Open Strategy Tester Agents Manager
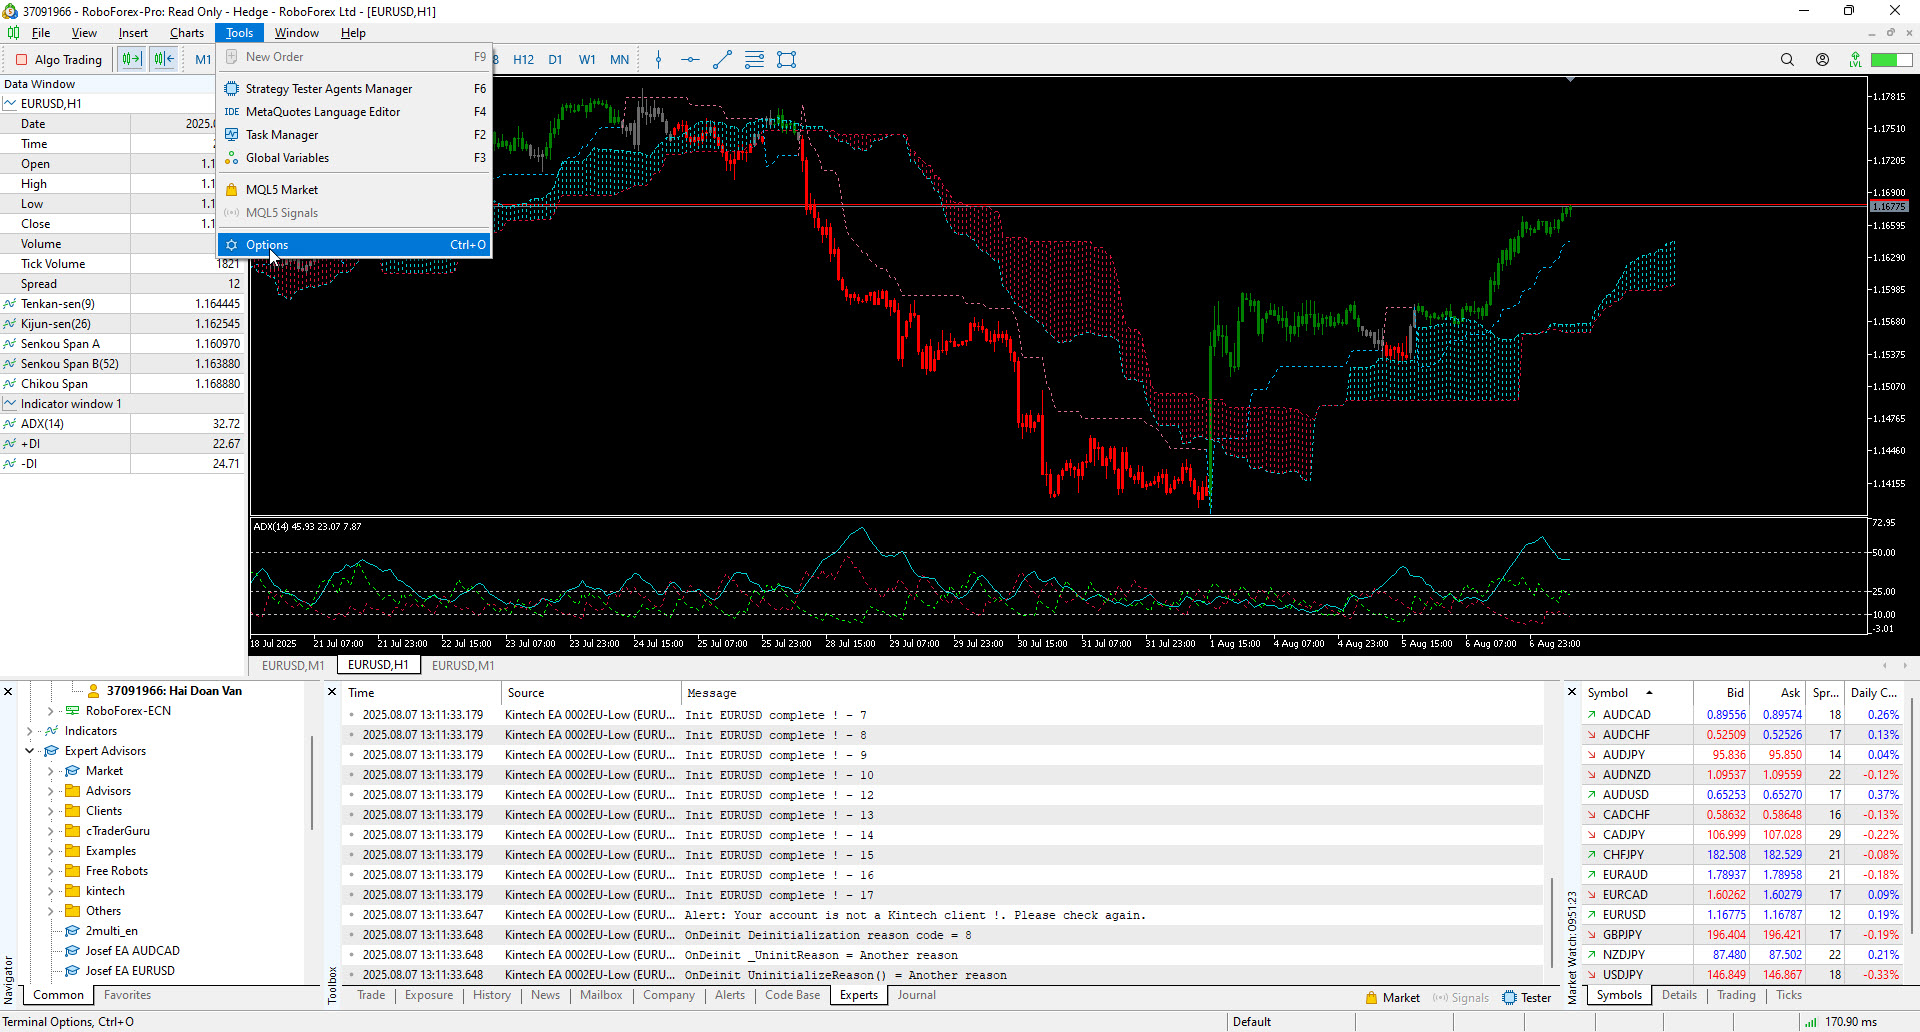Image resolution: width=1920 pixels, height=1032 pixels. pos(354,89)
